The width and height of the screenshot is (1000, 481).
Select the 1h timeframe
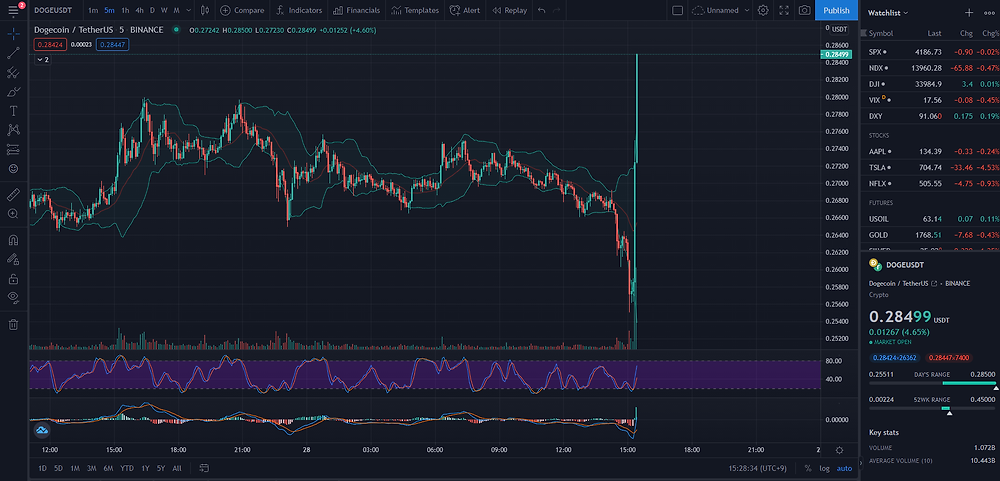tap(125, 10)
